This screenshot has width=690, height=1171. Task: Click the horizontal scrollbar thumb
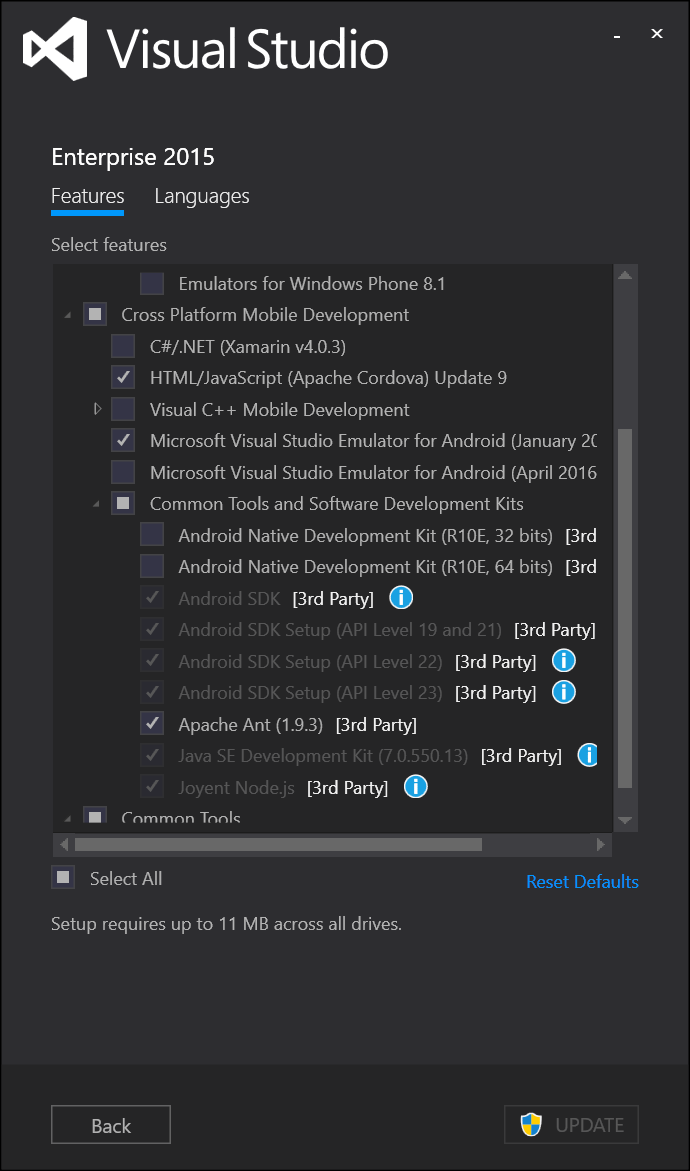tap(278, 844)
